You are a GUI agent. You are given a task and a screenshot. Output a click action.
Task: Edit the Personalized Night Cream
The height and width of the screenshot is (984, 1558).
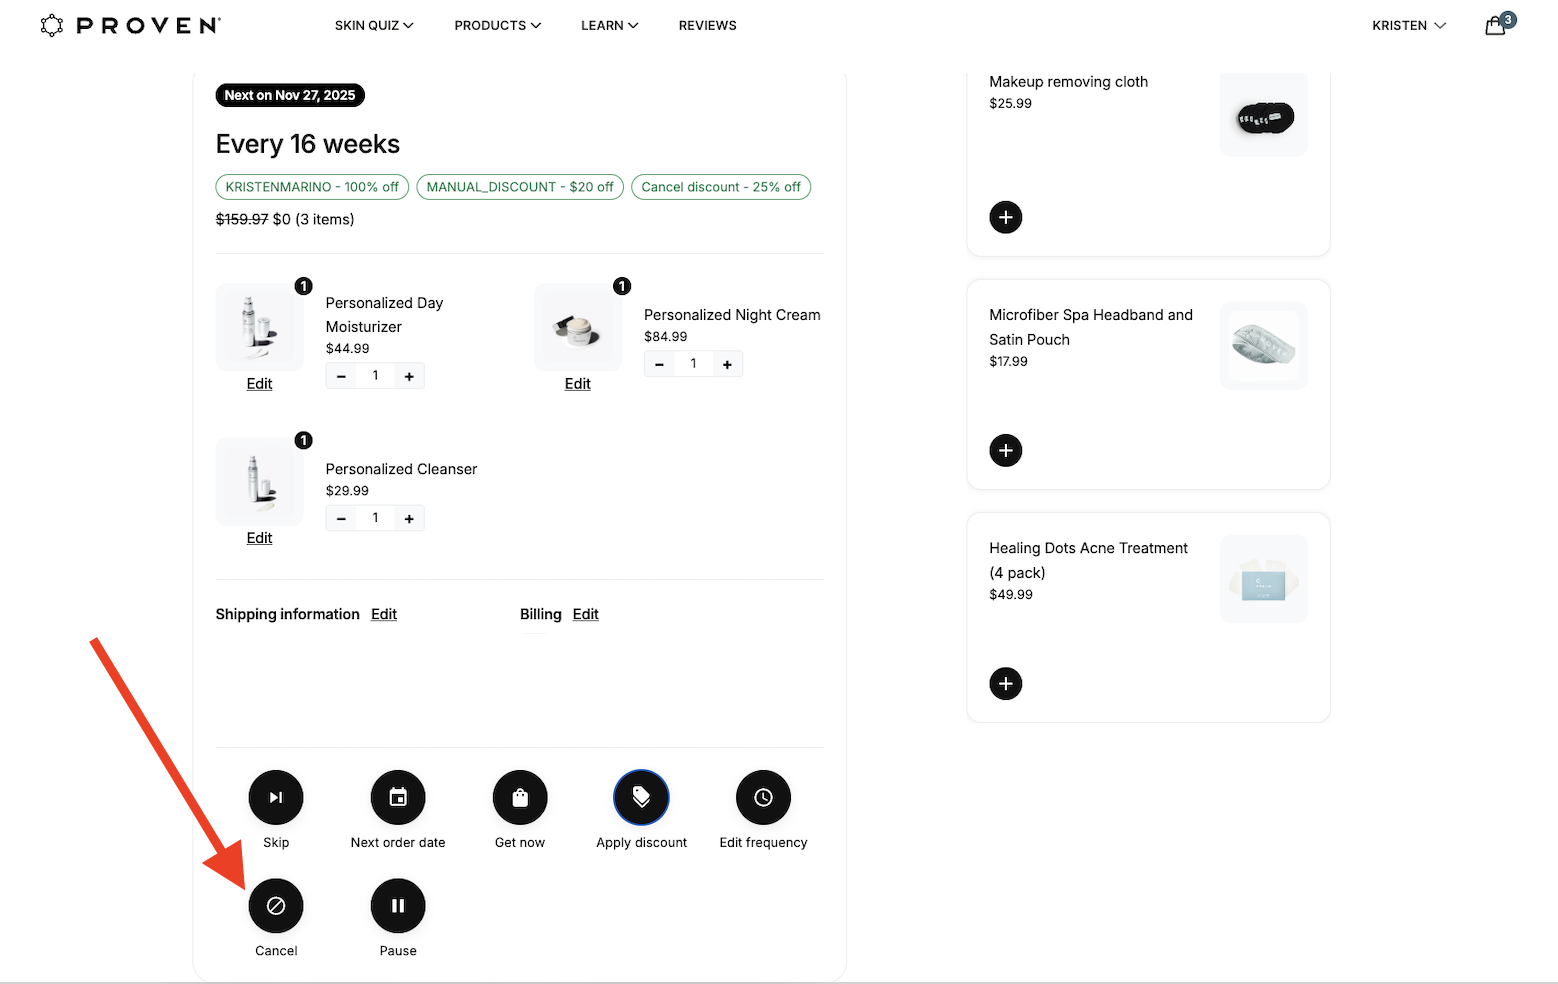tap(577, 384)
